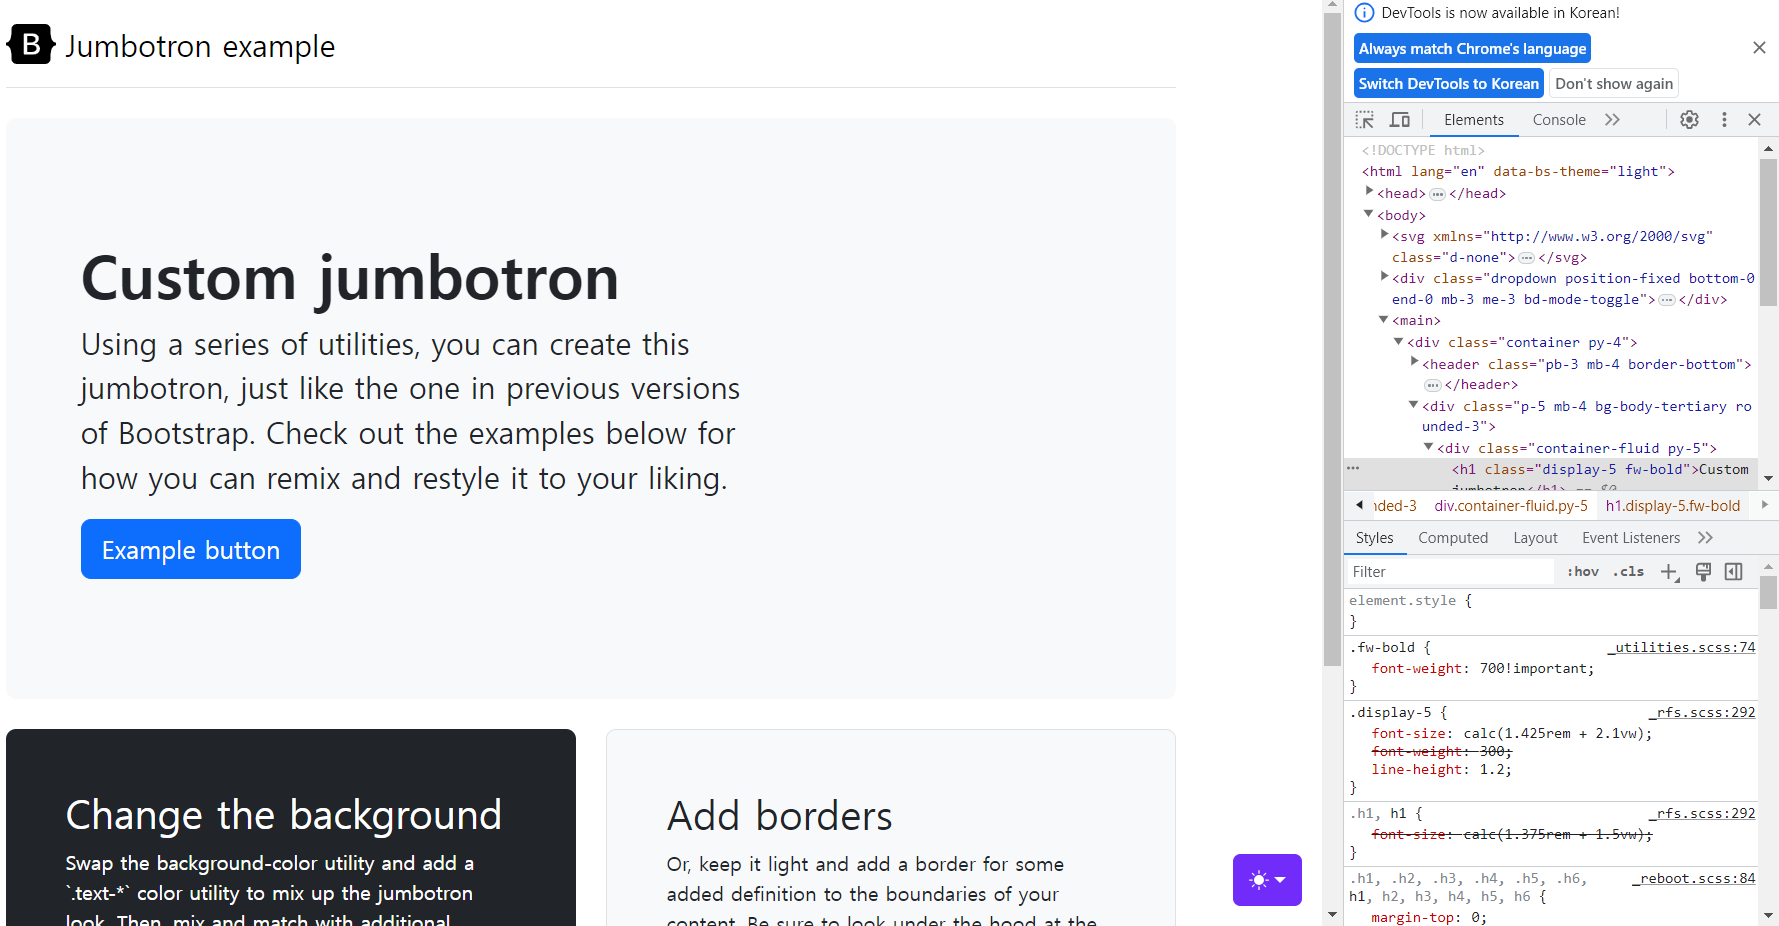Toggle the rendering emulations paintbrush icon
Viewport: 1779px width, 926px height.
[x=1703, y=572]
